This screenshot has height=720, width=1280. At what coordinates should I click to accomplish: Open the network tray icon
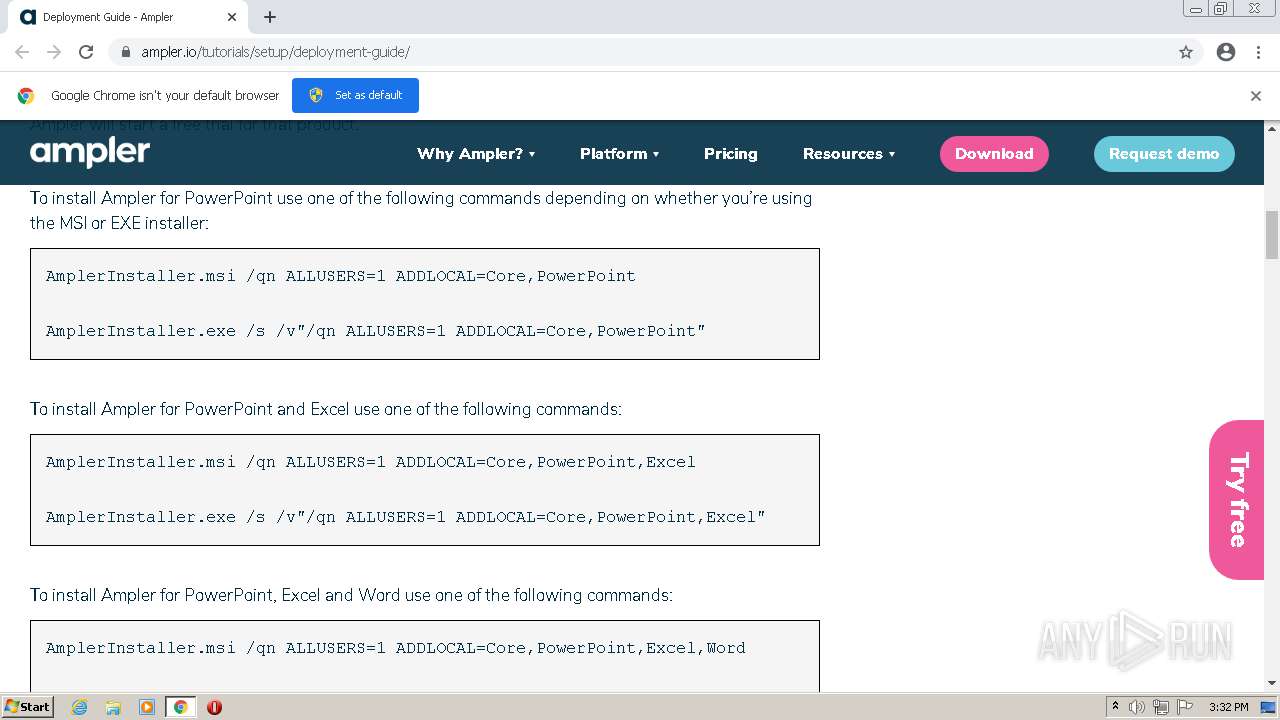tap(1161, 707)
